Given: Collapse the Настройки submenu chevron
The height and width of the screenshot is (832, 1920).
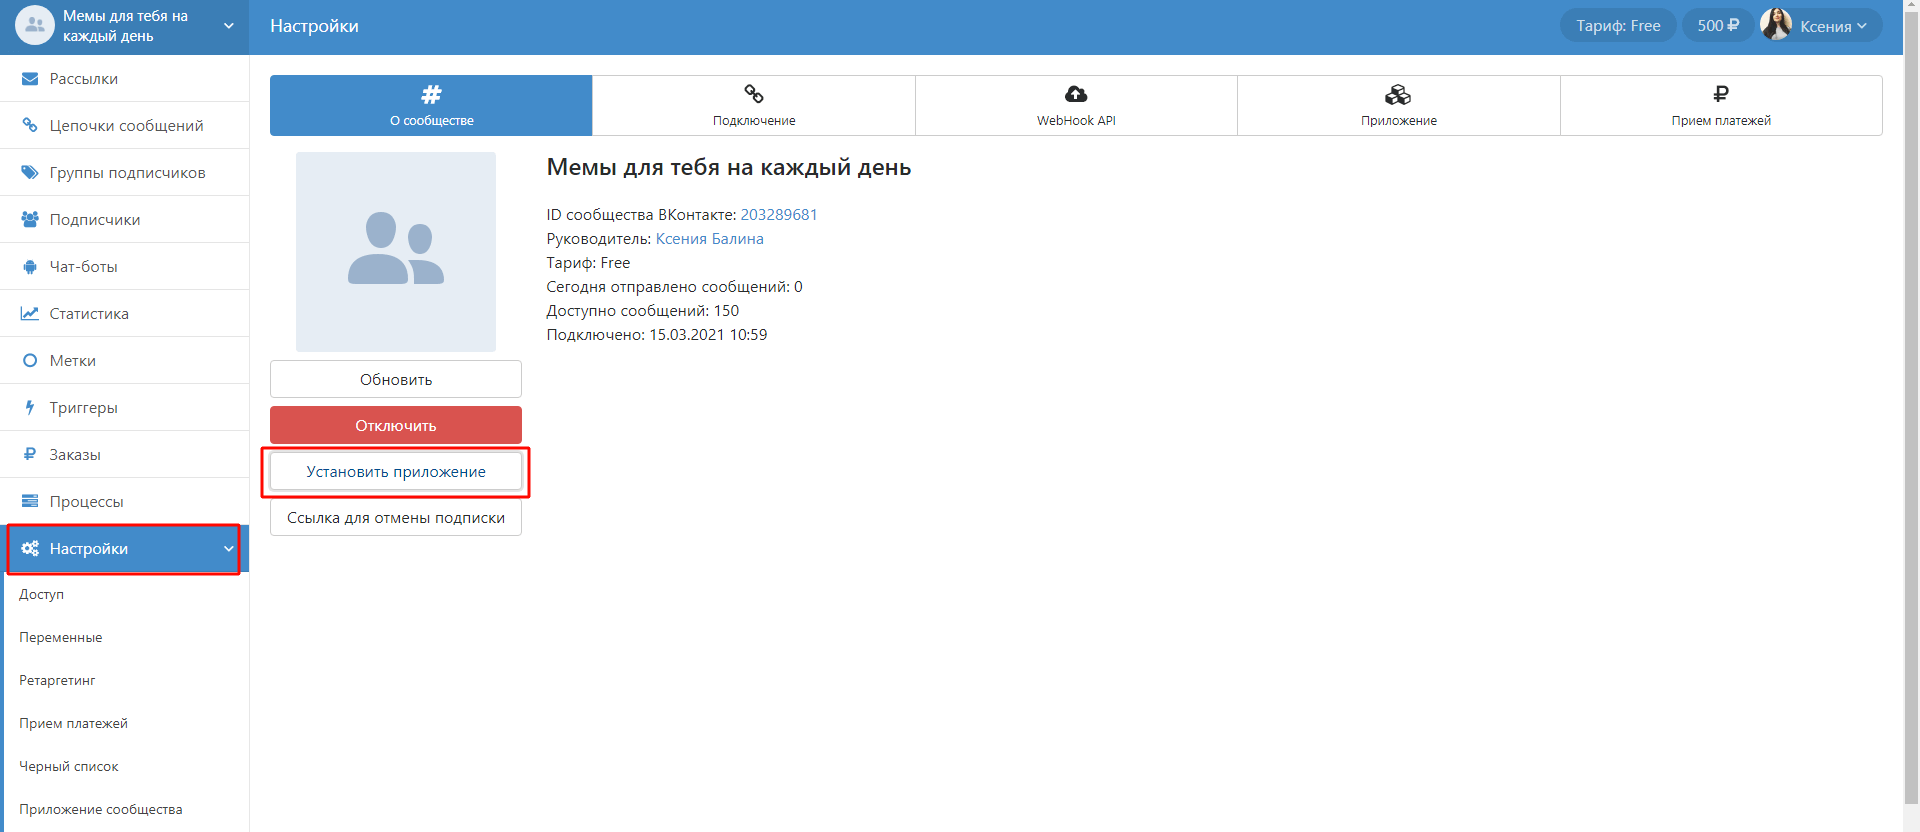Looking at the screenshot, I should coord(229,549).
